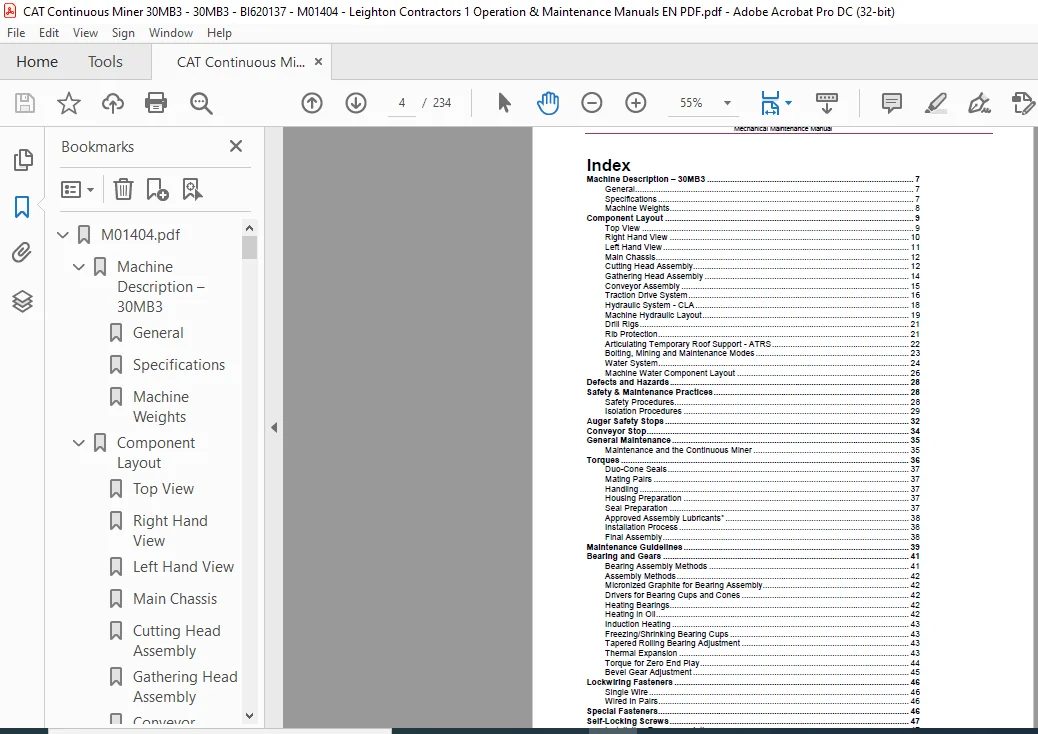Select the Highlight text tool

click(935, 103)
